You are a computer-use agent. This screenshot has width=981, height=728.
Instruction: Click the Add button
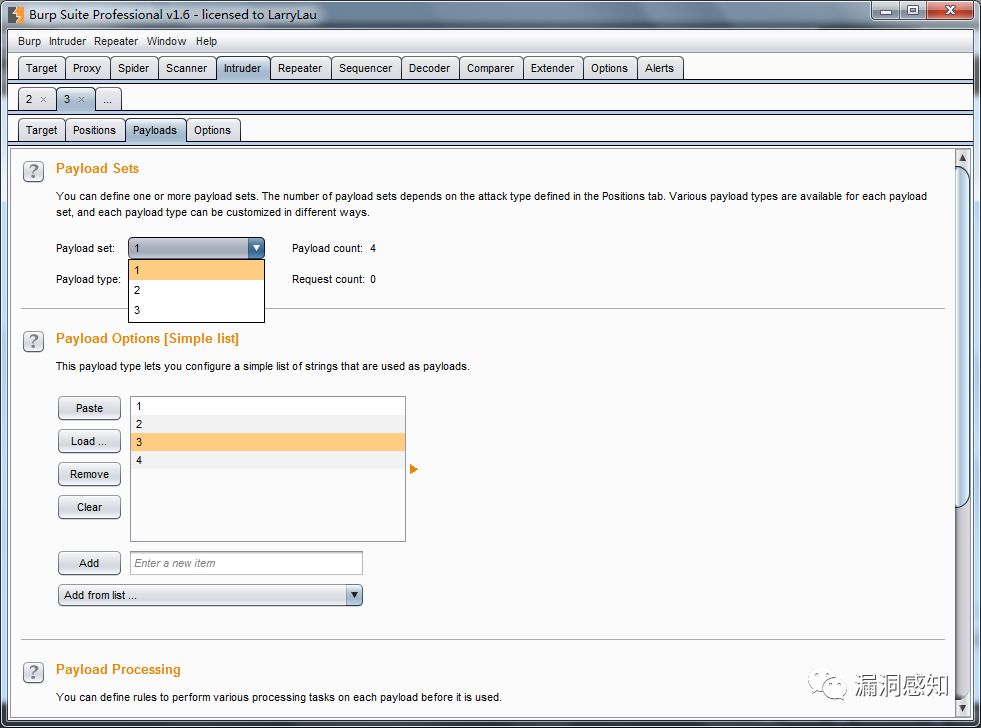(89, 563)
